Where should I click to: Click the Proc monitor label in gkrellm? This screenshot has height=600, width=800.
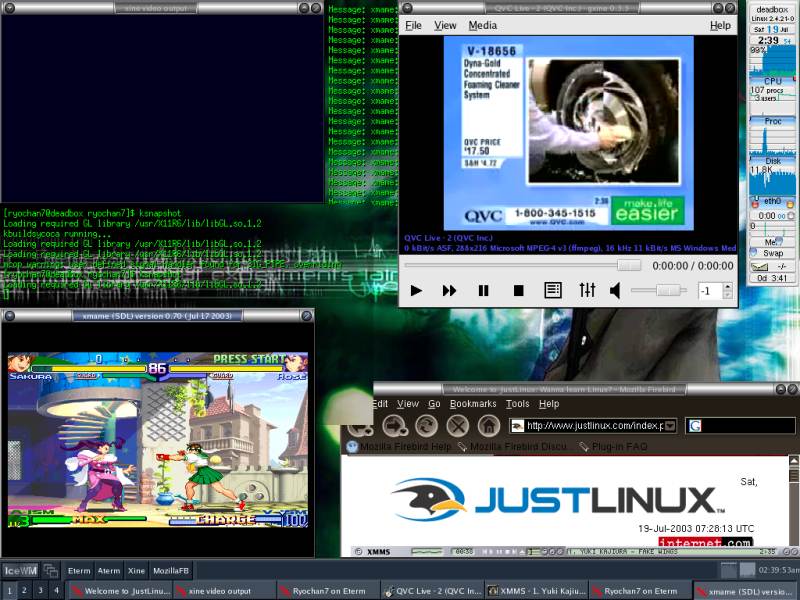772,121
